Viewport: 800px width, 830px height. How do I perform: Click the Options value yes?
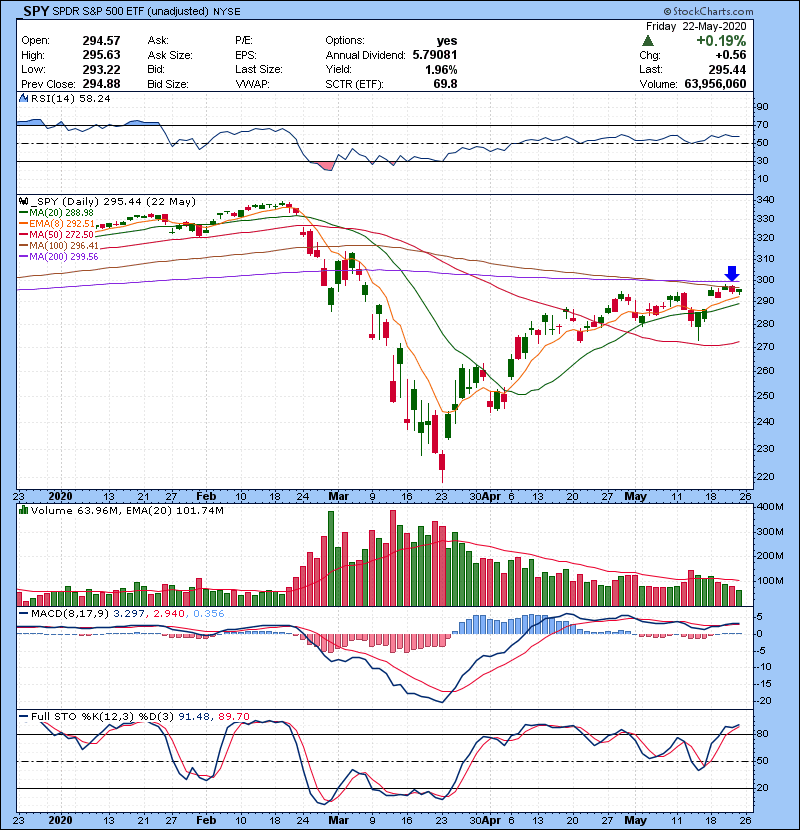point(447,41)
